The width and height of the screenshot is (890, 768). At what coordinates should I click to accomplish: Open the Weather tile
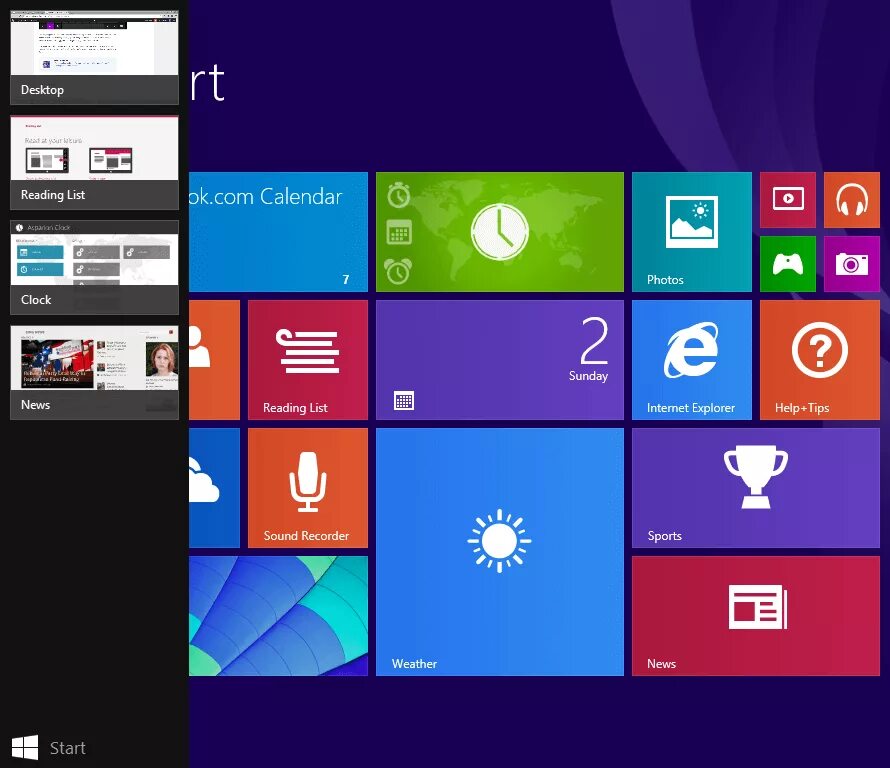click(499, 552)
